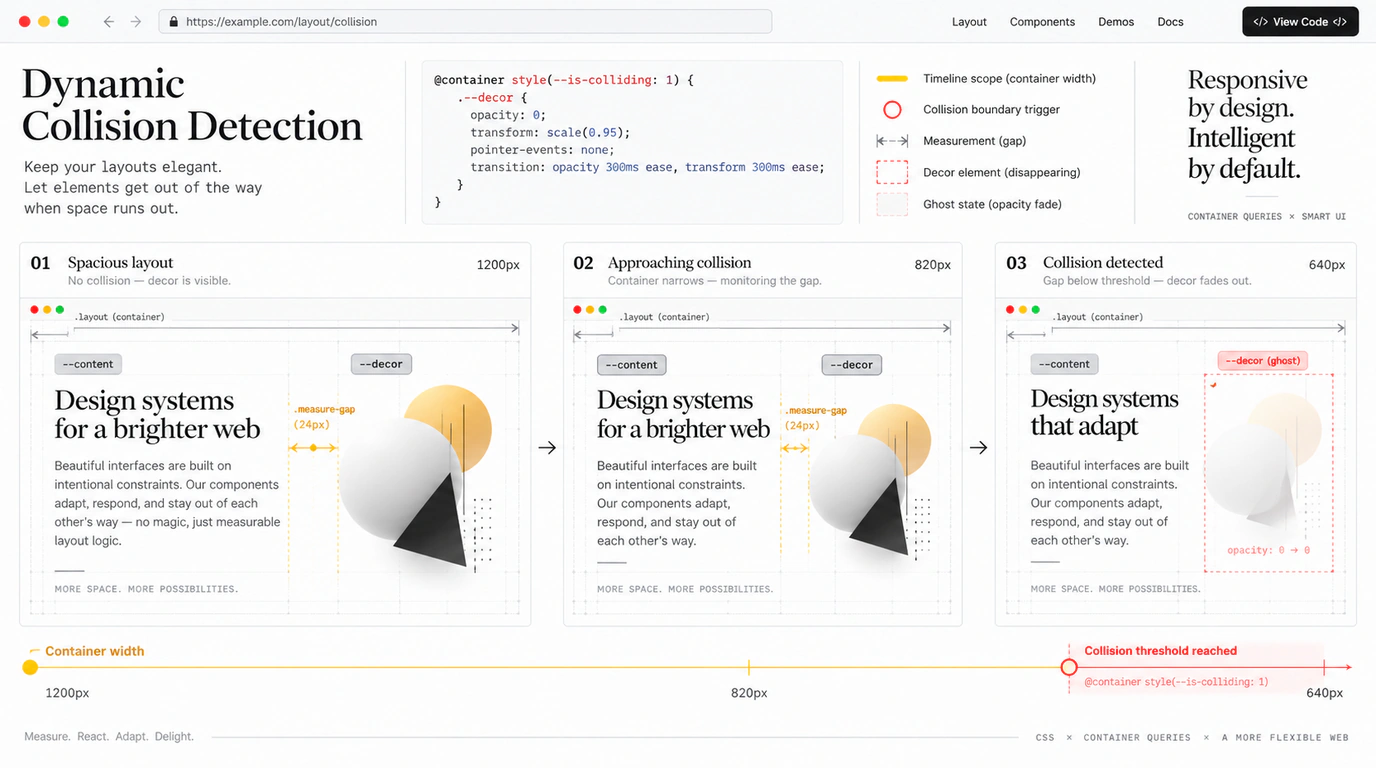Click the faded ghost artwork in Collision detected panel
This screenshot has height=768, width=1376.
[1264, 462]
